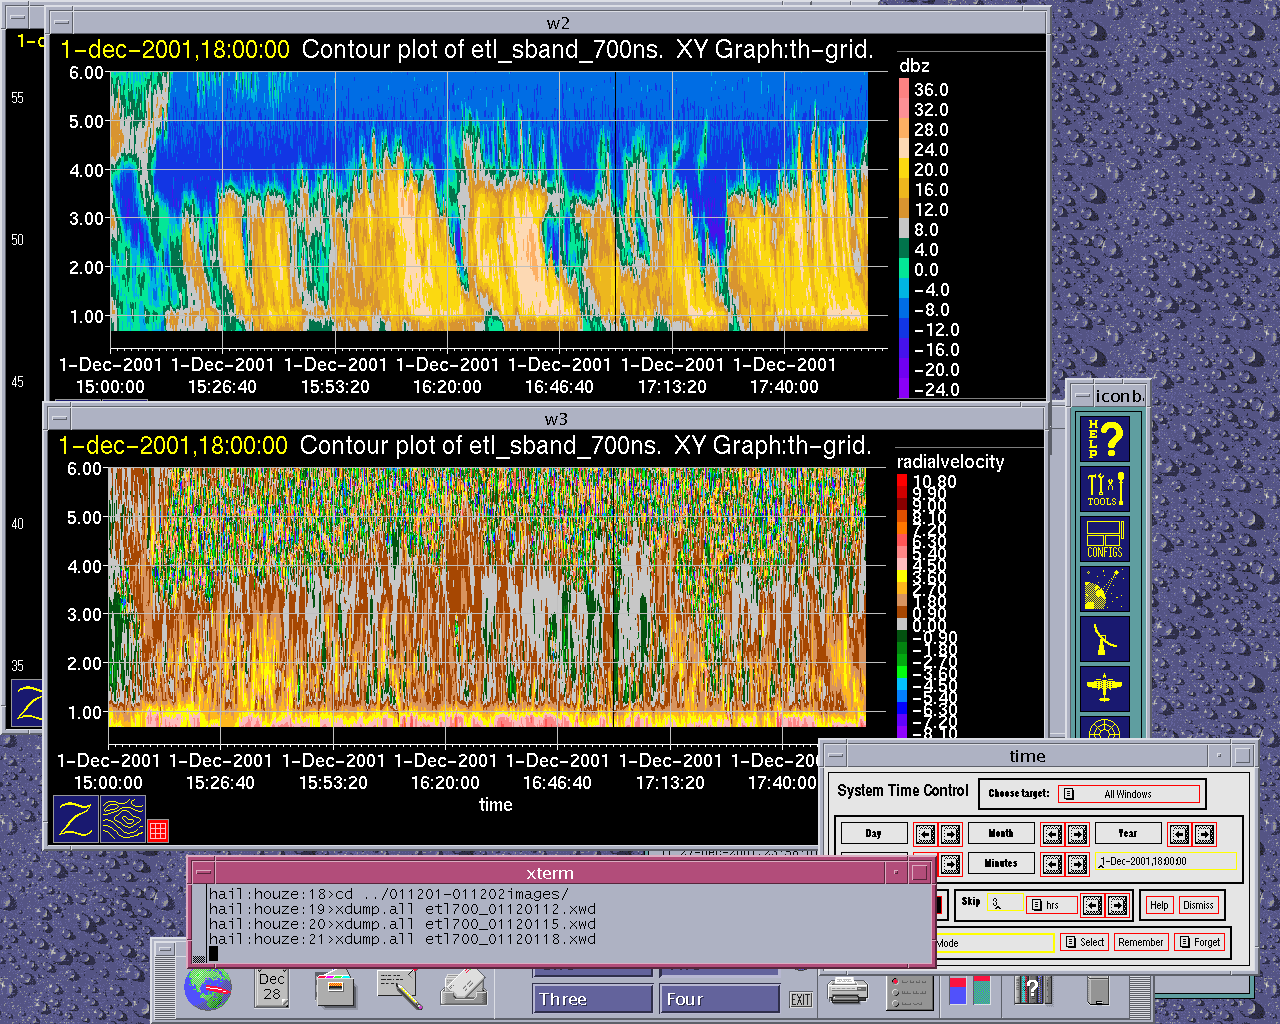This screenshot has width=1280, height=1024.
Task: Open the Choose target All Windows menu
Action: [x=1128, y=794]
